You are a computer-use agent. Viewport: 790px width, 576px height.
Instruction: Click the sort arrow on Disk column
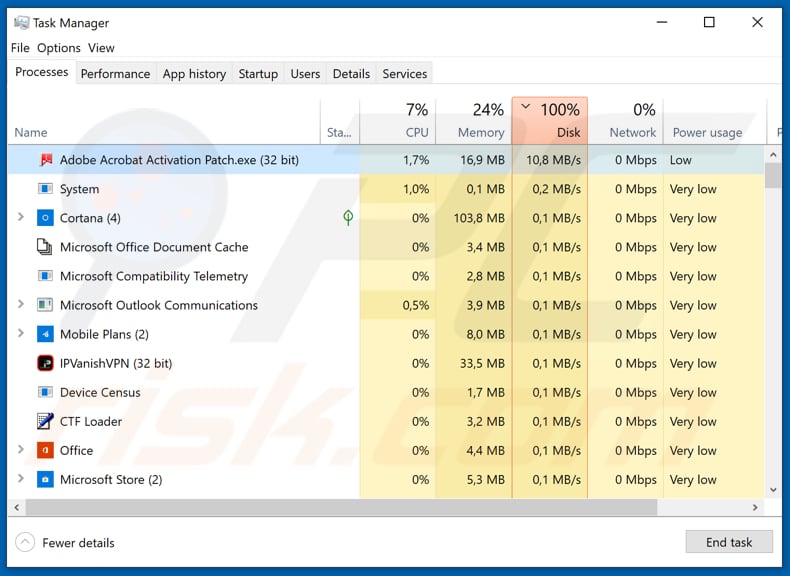click(x=525, y=106)
